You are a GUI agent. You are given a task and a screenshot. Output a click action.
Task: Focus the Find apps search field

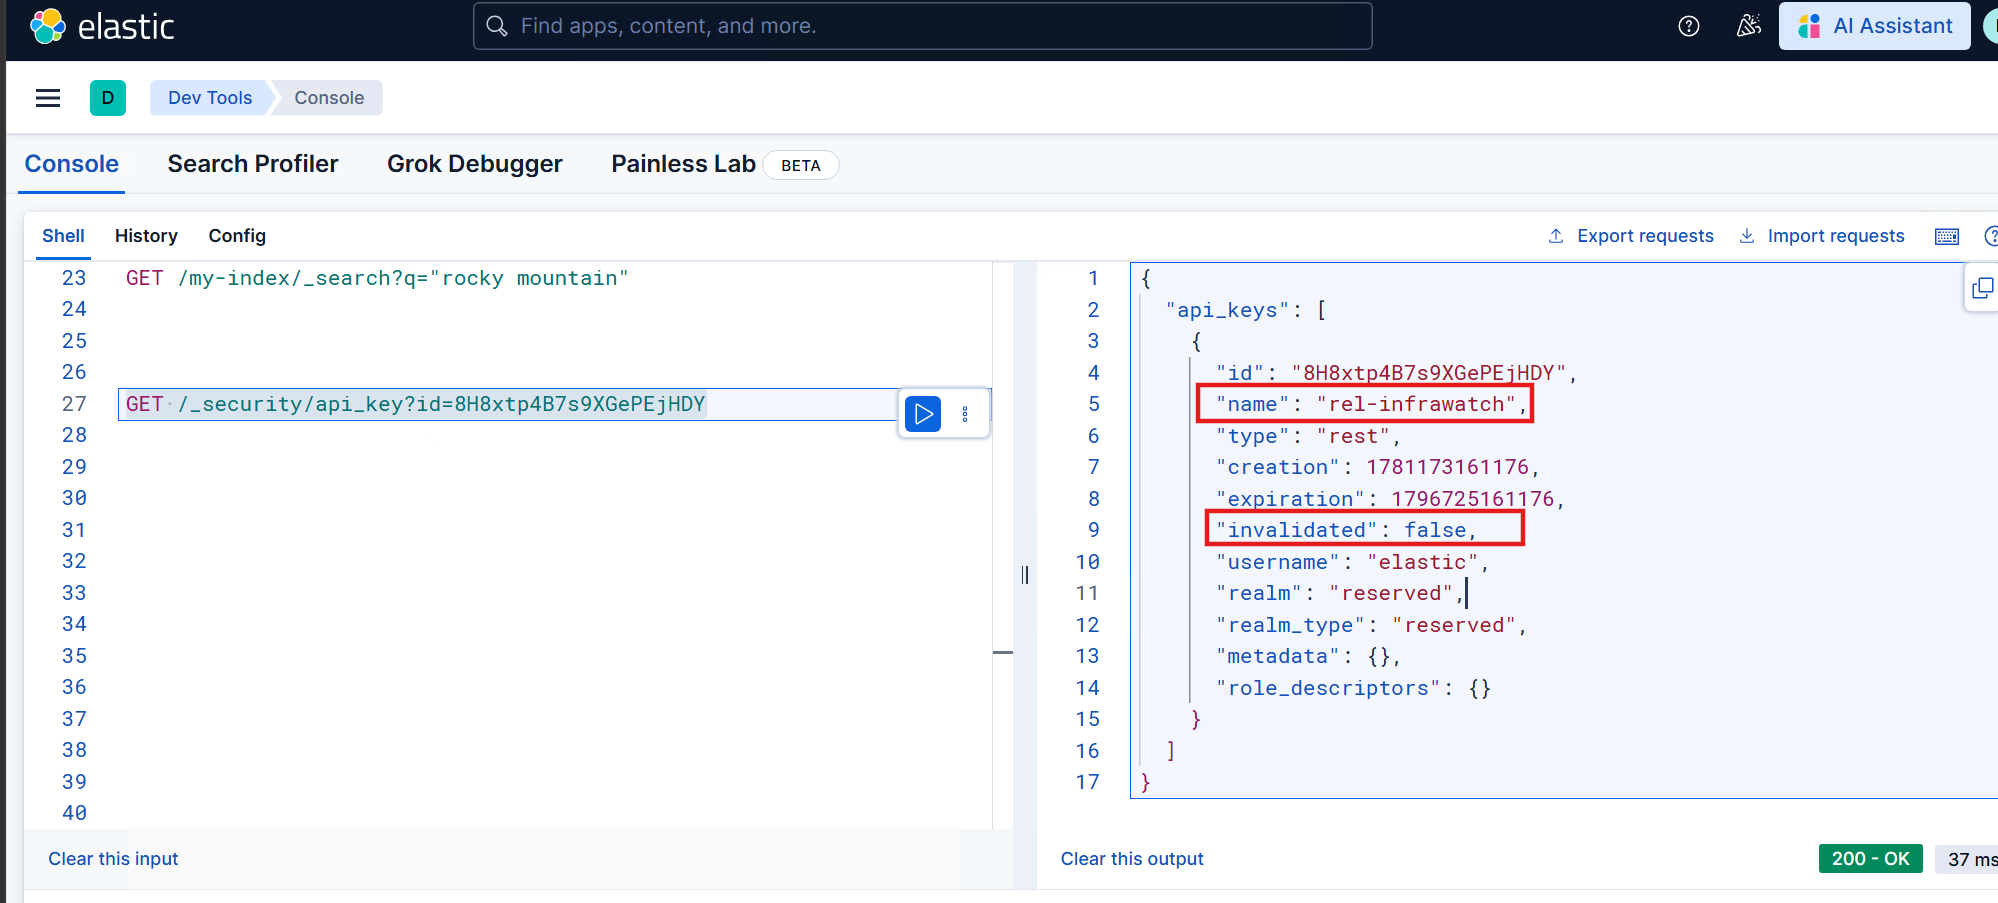(922, 26)
